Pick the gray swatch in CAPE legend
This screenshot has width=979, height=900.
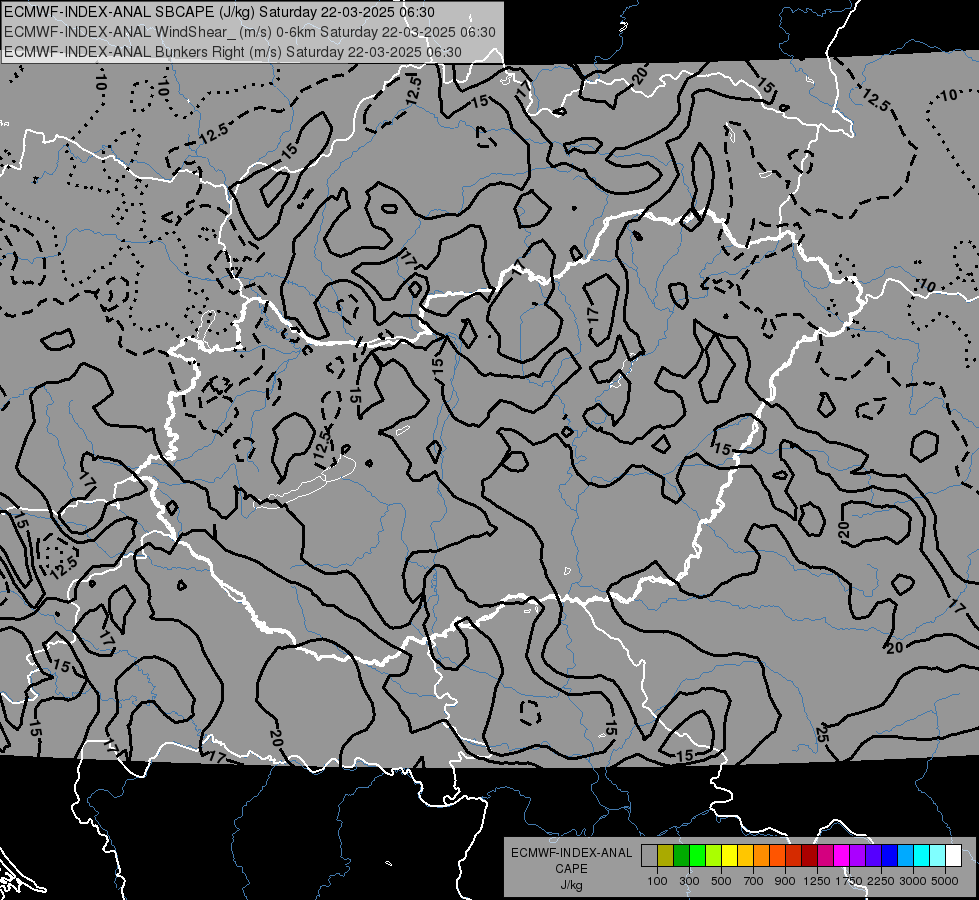click(x=649, y=856)
